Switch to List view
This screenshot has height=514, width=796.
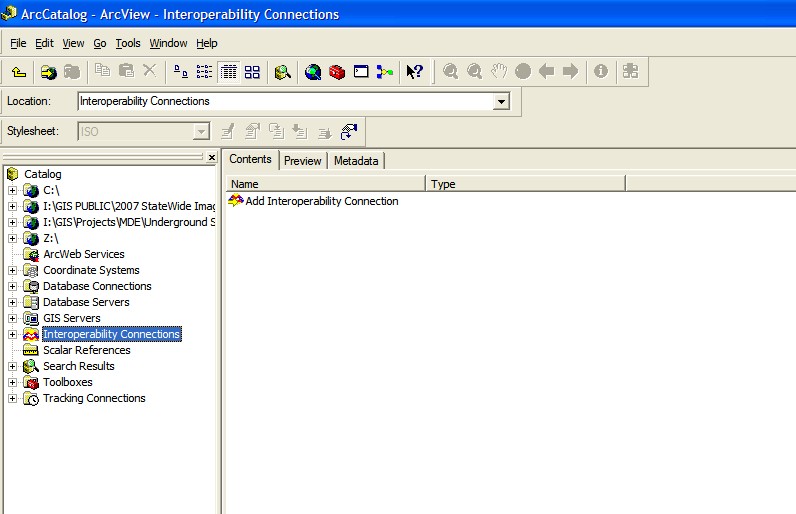204,72
